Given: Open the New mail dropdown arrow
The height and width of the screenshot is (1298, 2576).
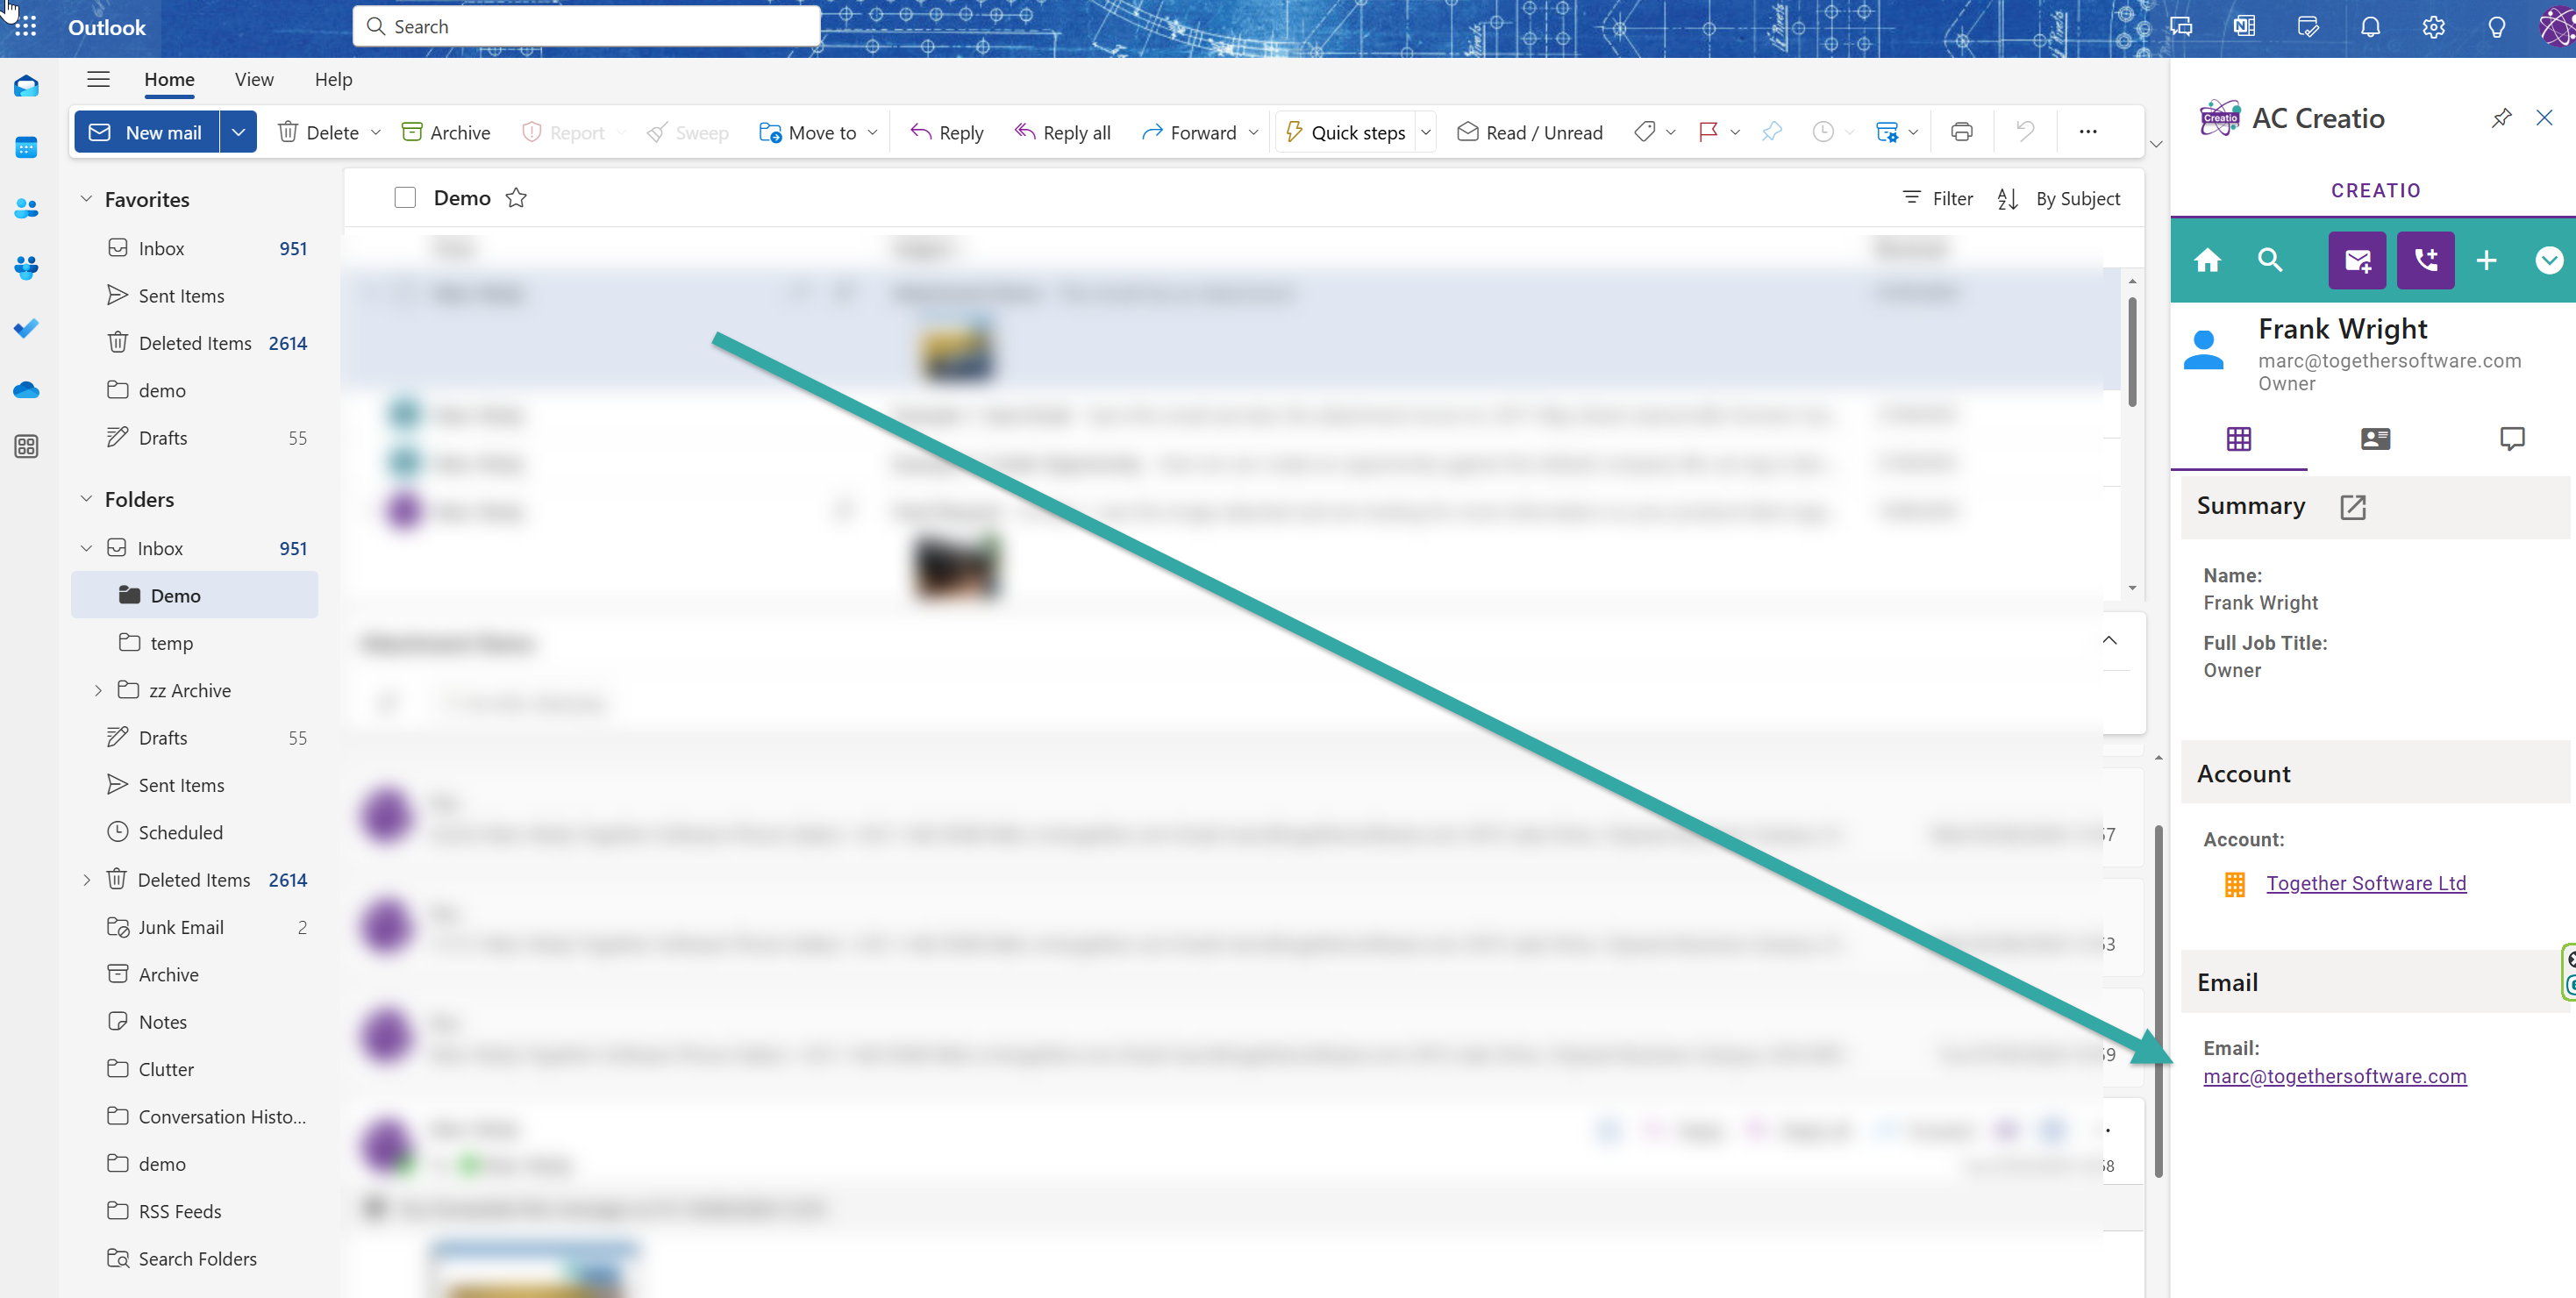Looking at the screenshot, I should (x=238, y=132).
